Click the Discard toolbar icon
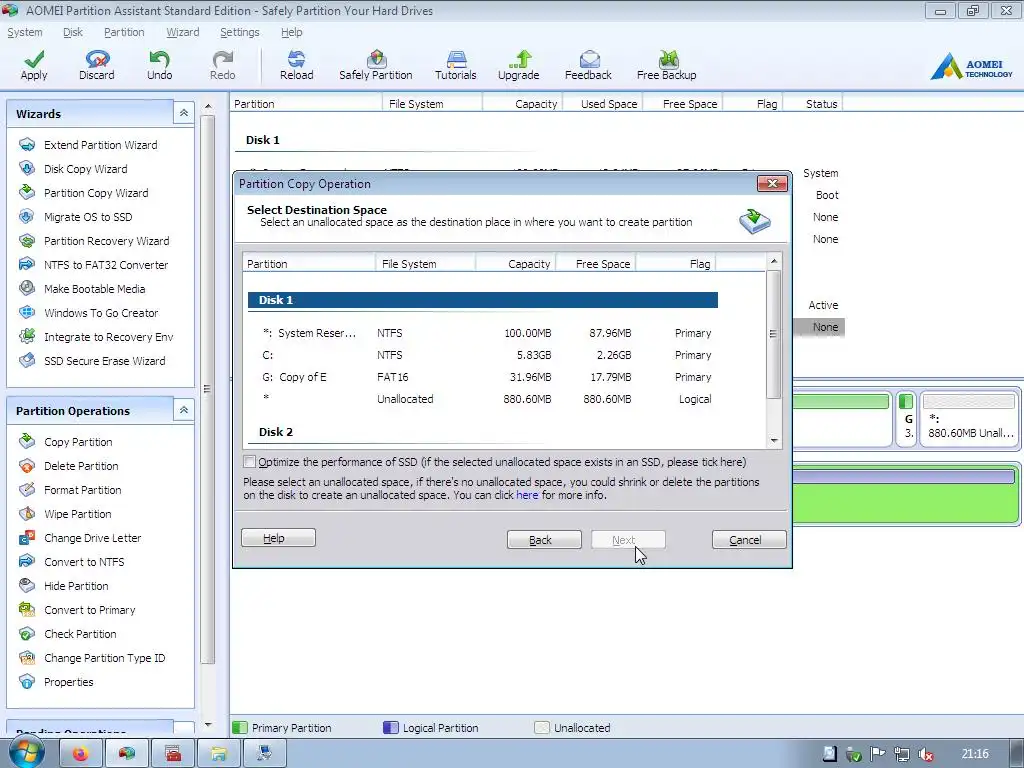 point(97,65)
